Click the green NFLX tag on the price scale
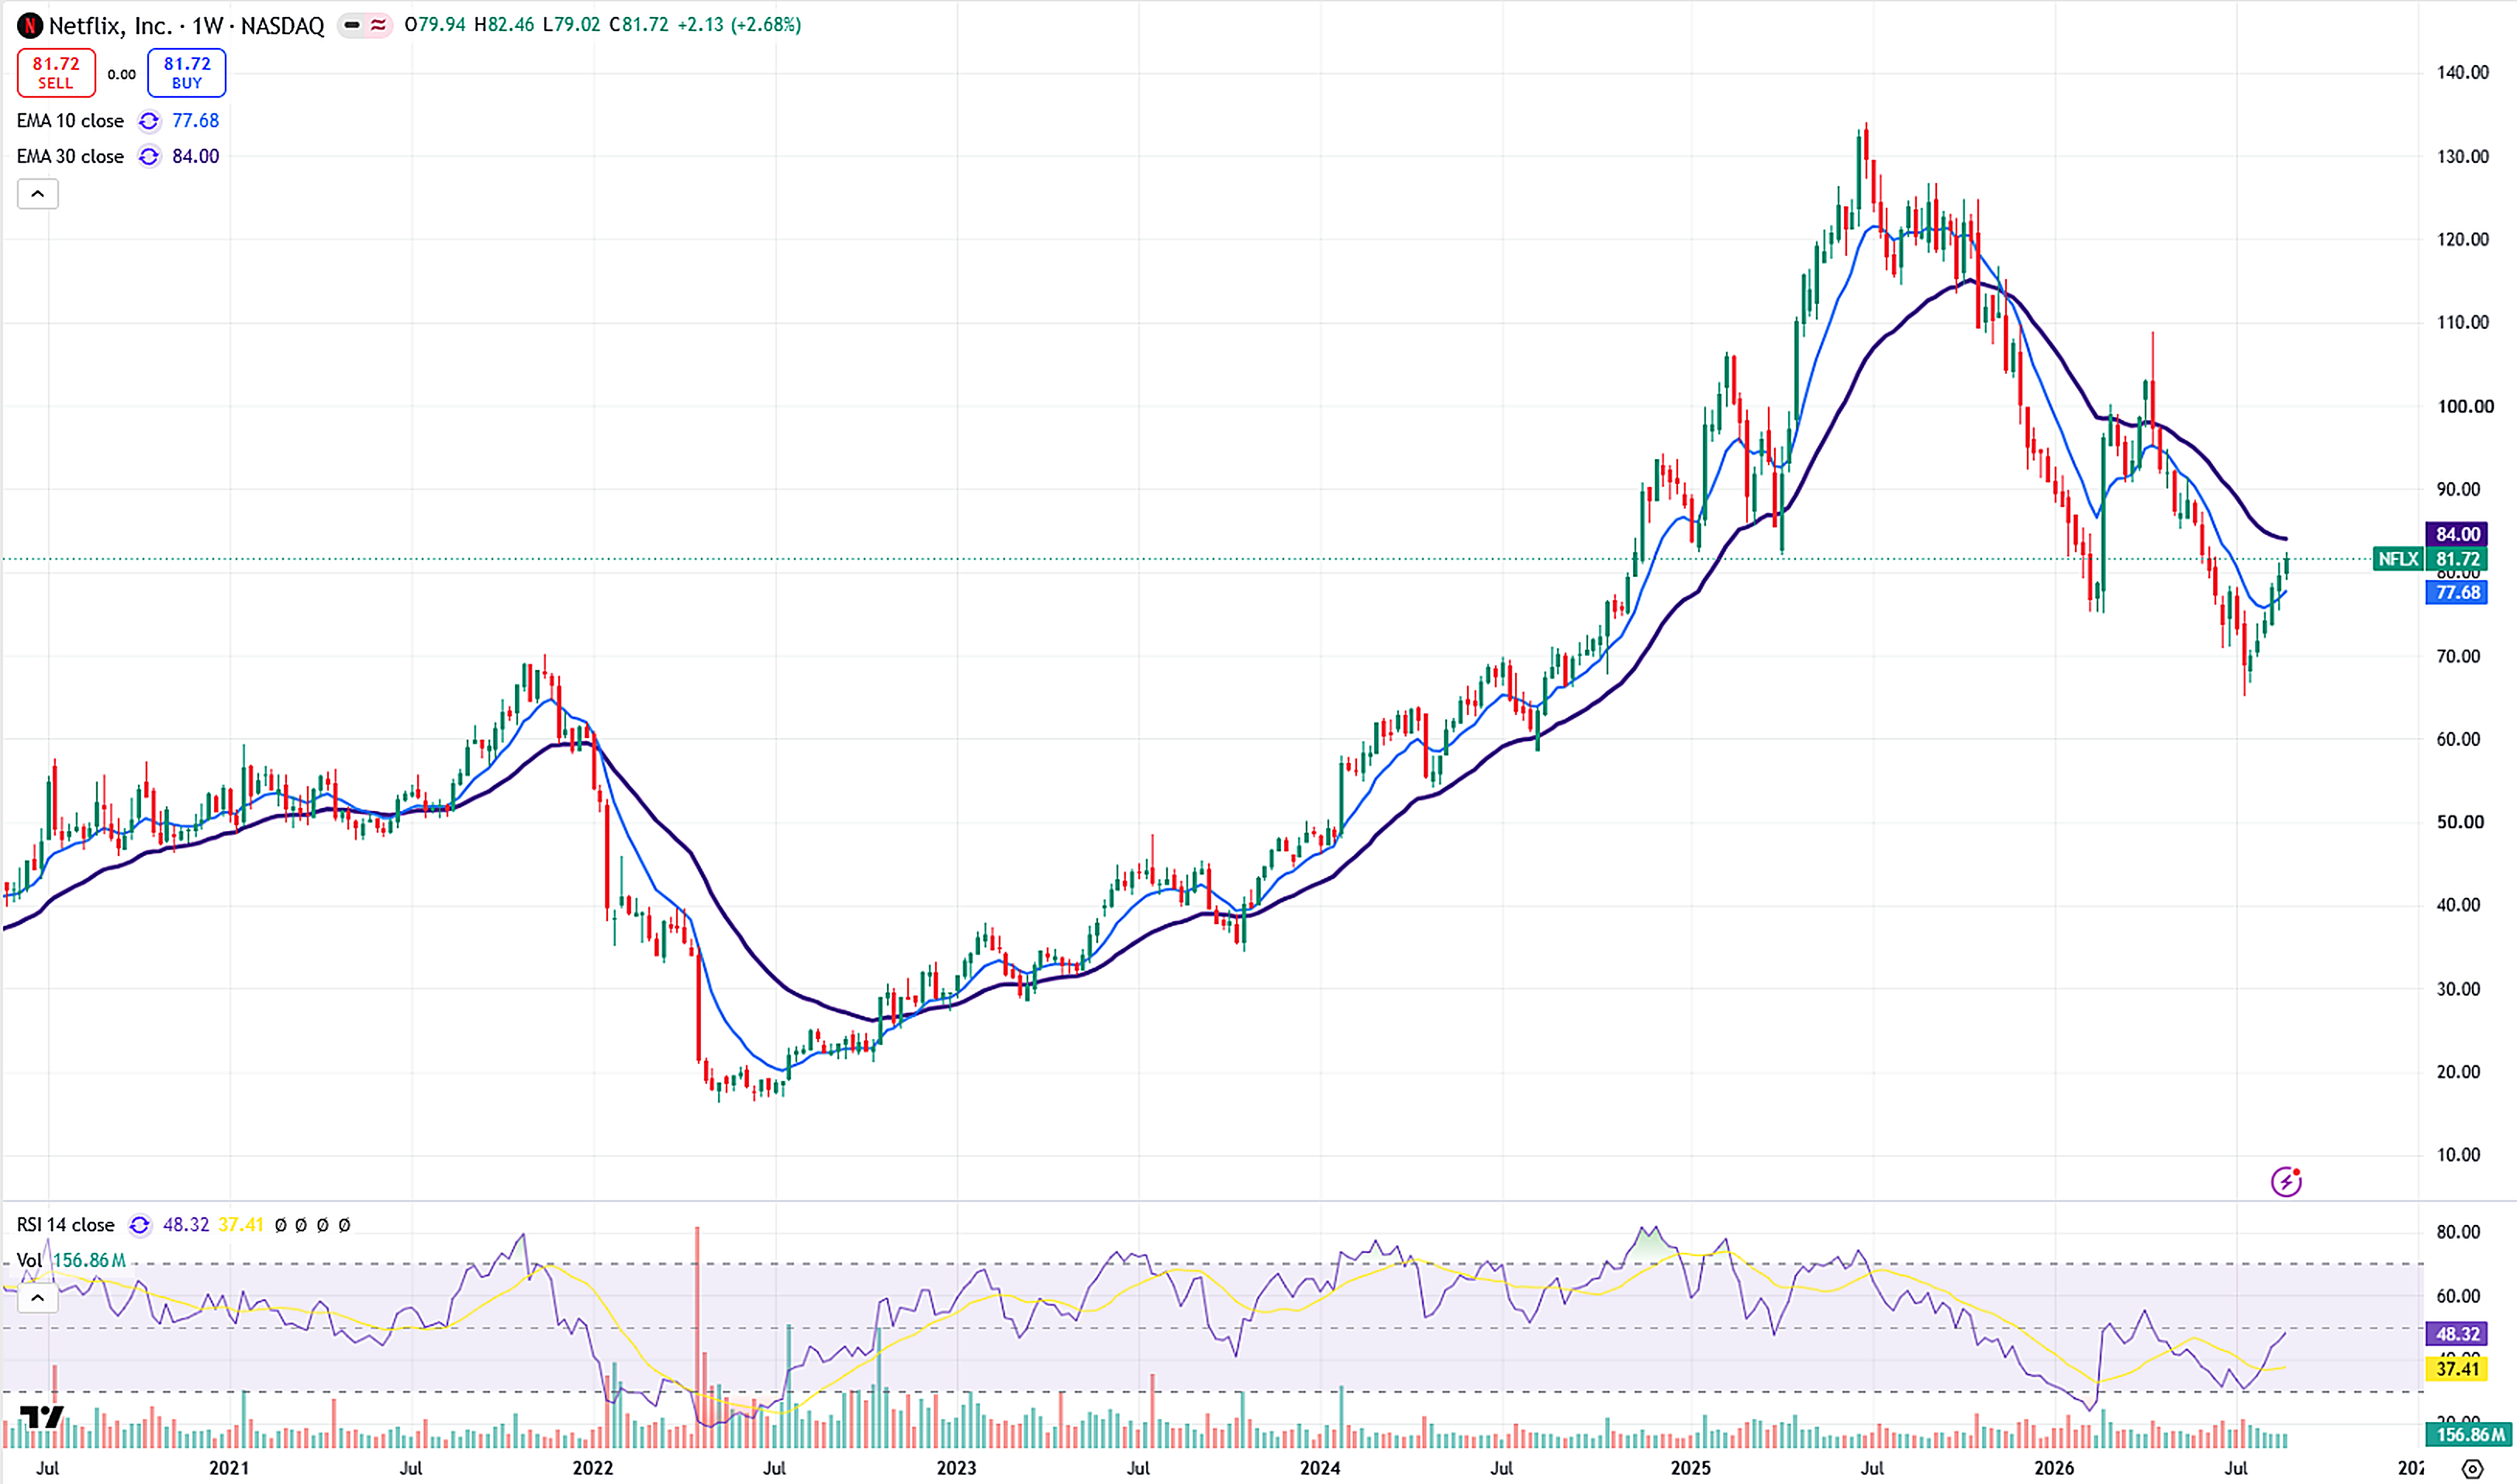 pos(2397,559)
